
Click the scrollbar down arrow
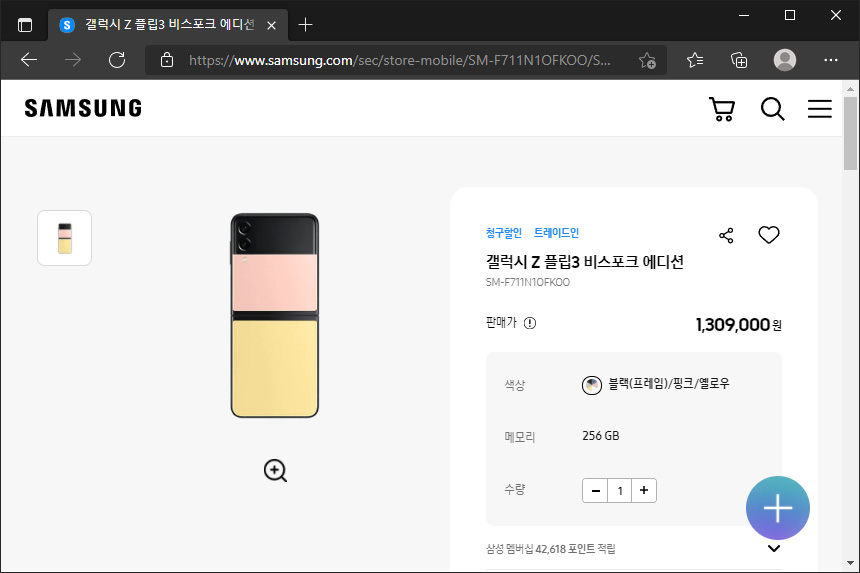click(850, 563)
